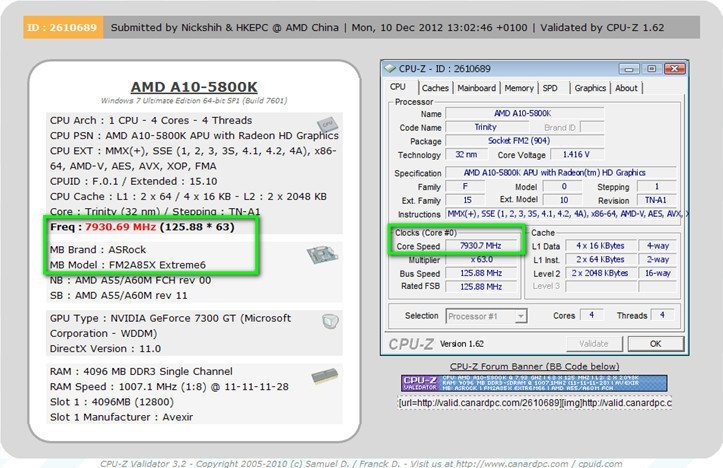Viewport: 723px width, 468px height.
Task: Open the Mainboard tab
Action: (476, 88)
